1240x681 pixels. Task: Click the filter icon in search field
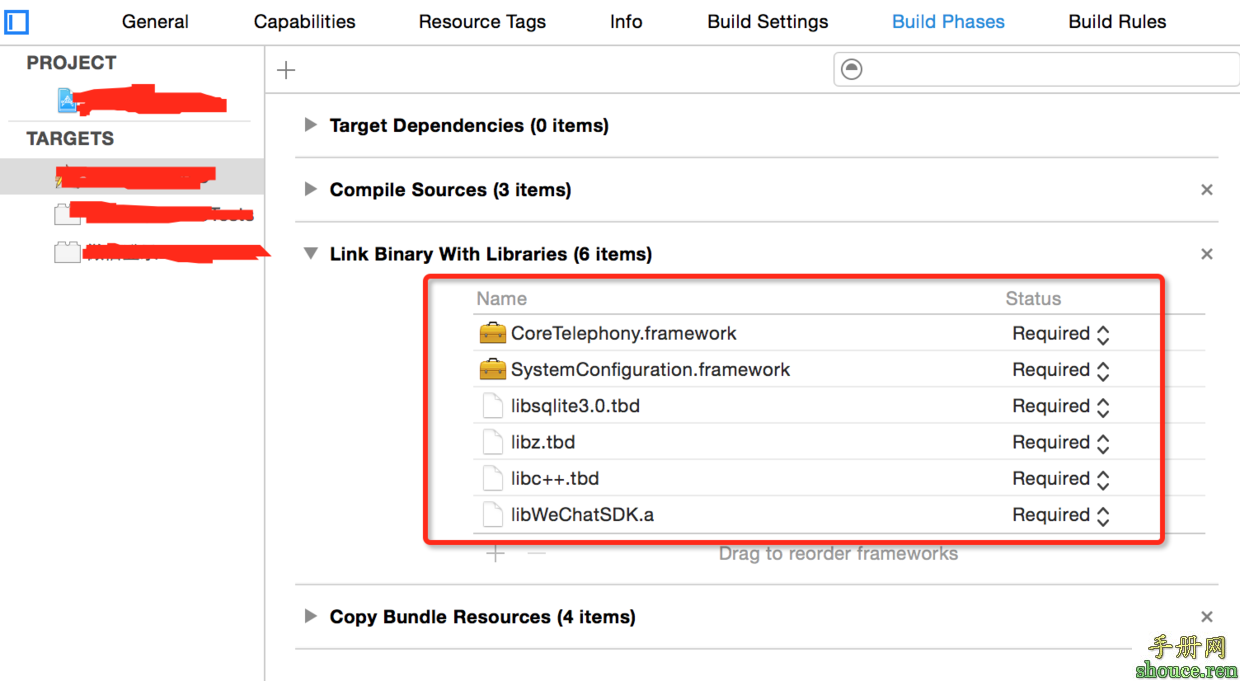(x=851, y=69)
